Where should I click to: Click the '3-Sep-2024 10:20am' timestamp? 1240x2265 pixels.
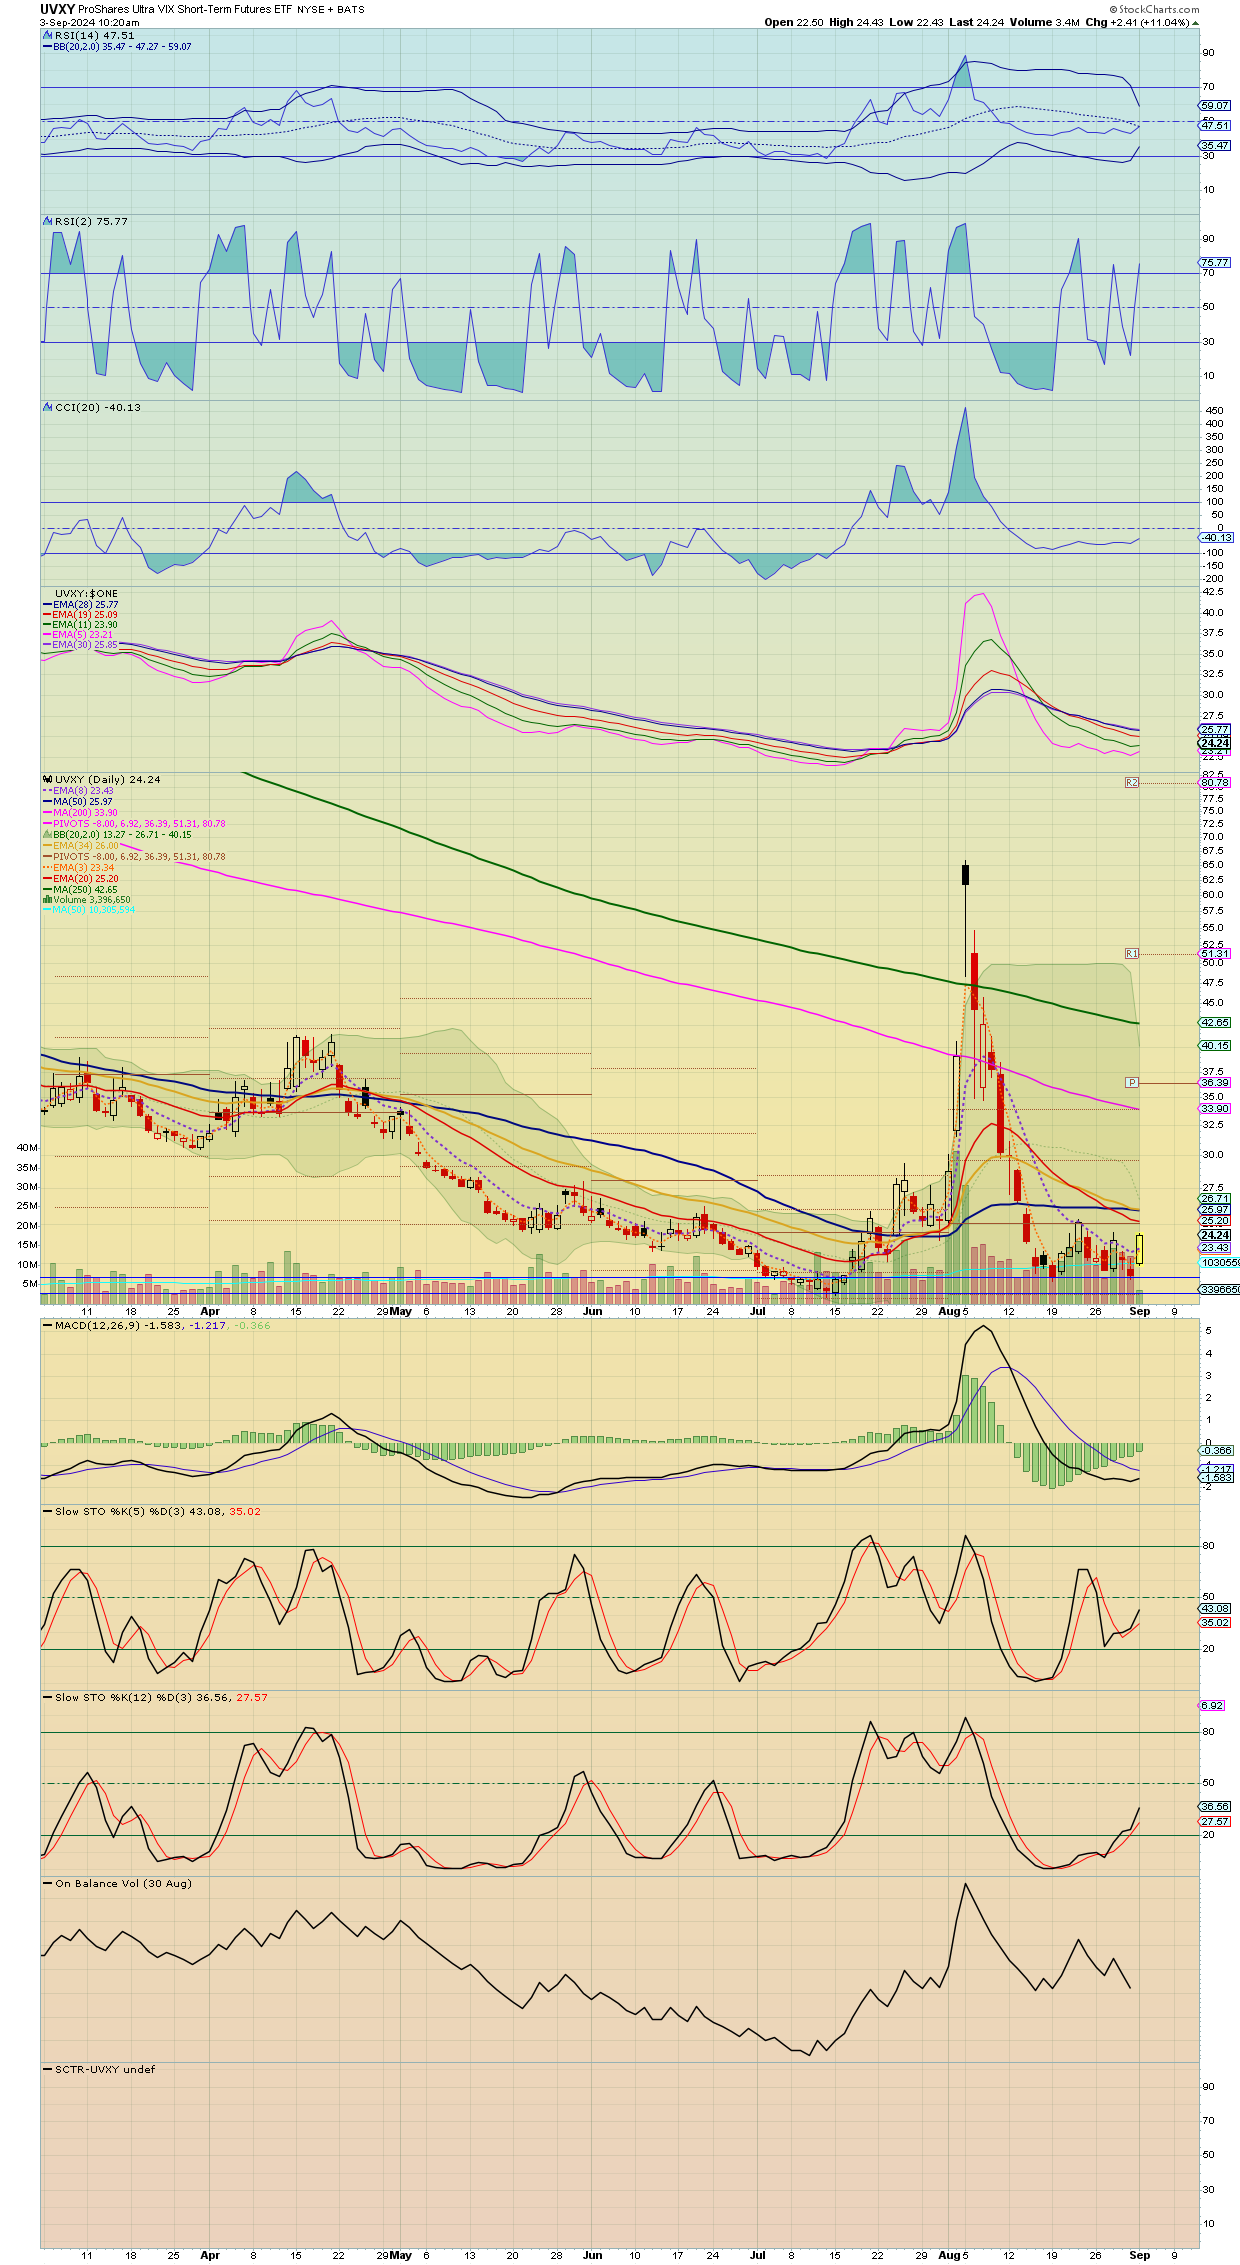(x=90, y=22)
